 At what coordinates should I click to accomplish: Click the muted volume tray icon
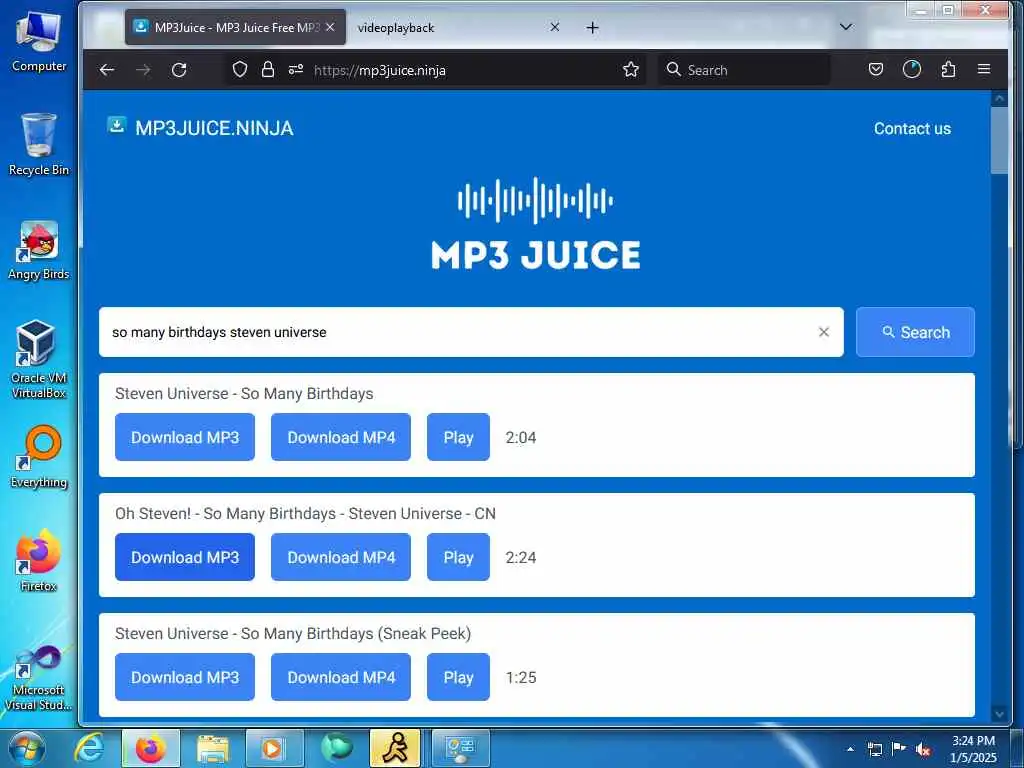[923, 749]
